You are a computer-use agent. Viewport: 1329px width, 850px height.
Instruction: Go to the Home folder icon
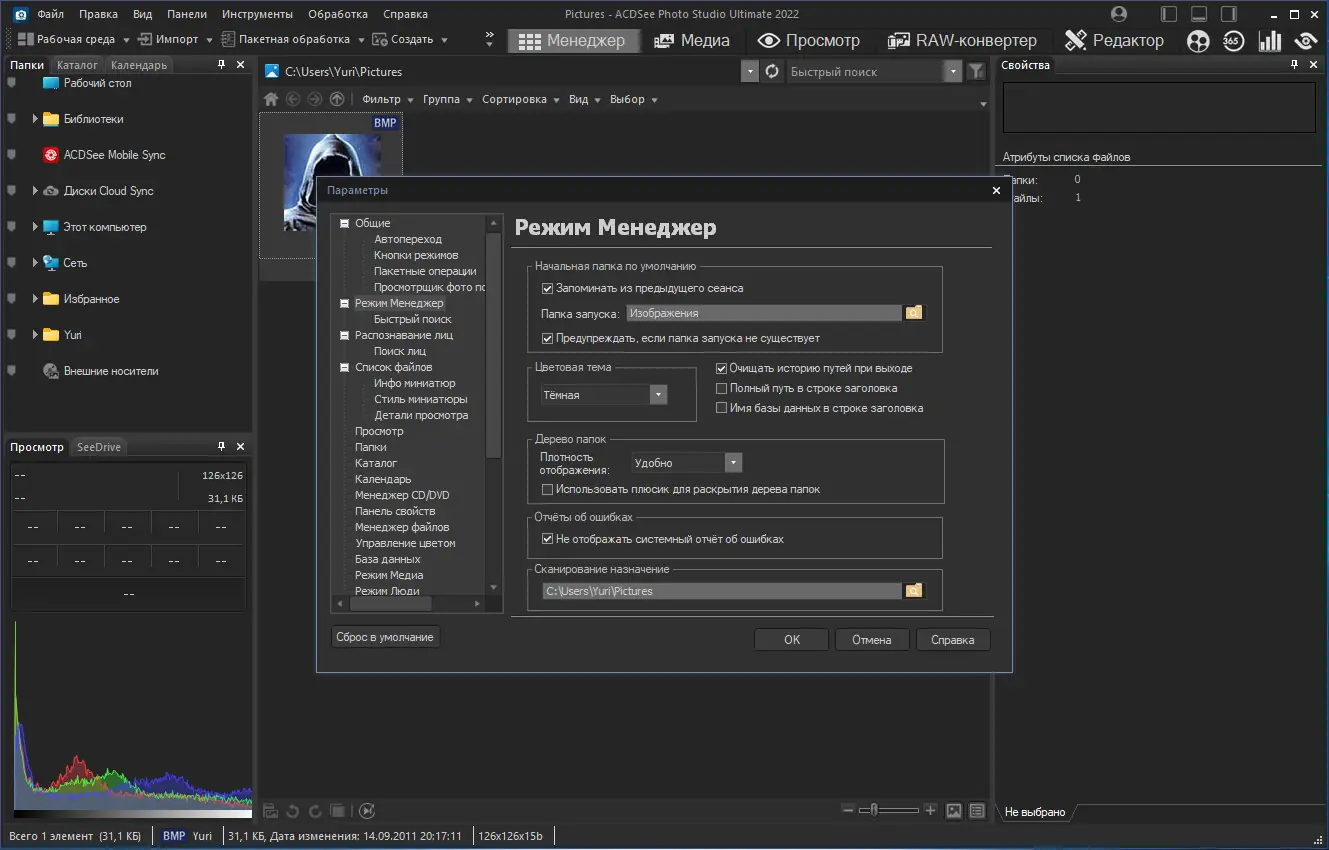(x=270, y=99)
